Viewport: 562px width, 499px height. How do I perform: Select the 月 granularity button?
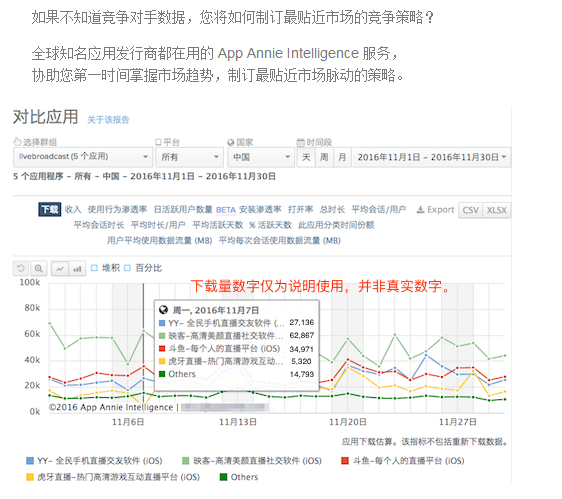(342, 157)
